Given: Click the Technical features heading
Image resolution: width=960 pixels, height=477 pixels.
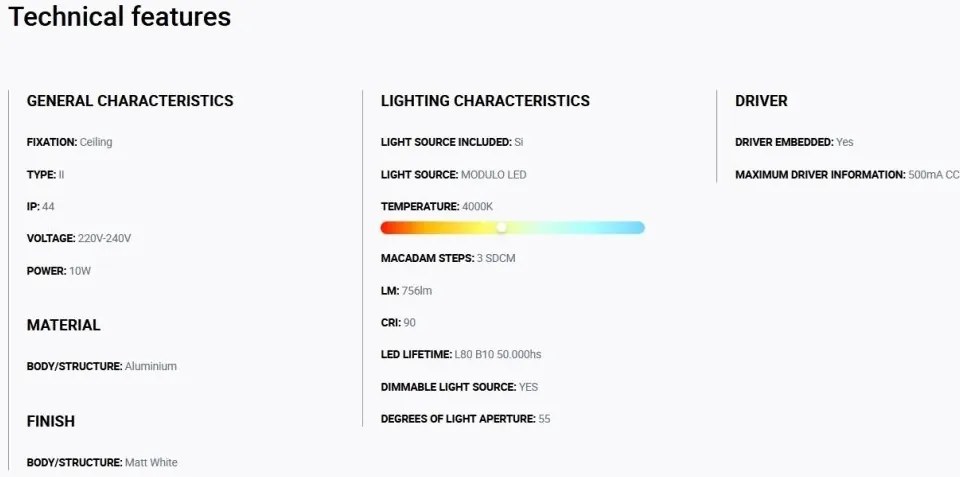Looking at the screenshot, I should [x=120, y=17].
